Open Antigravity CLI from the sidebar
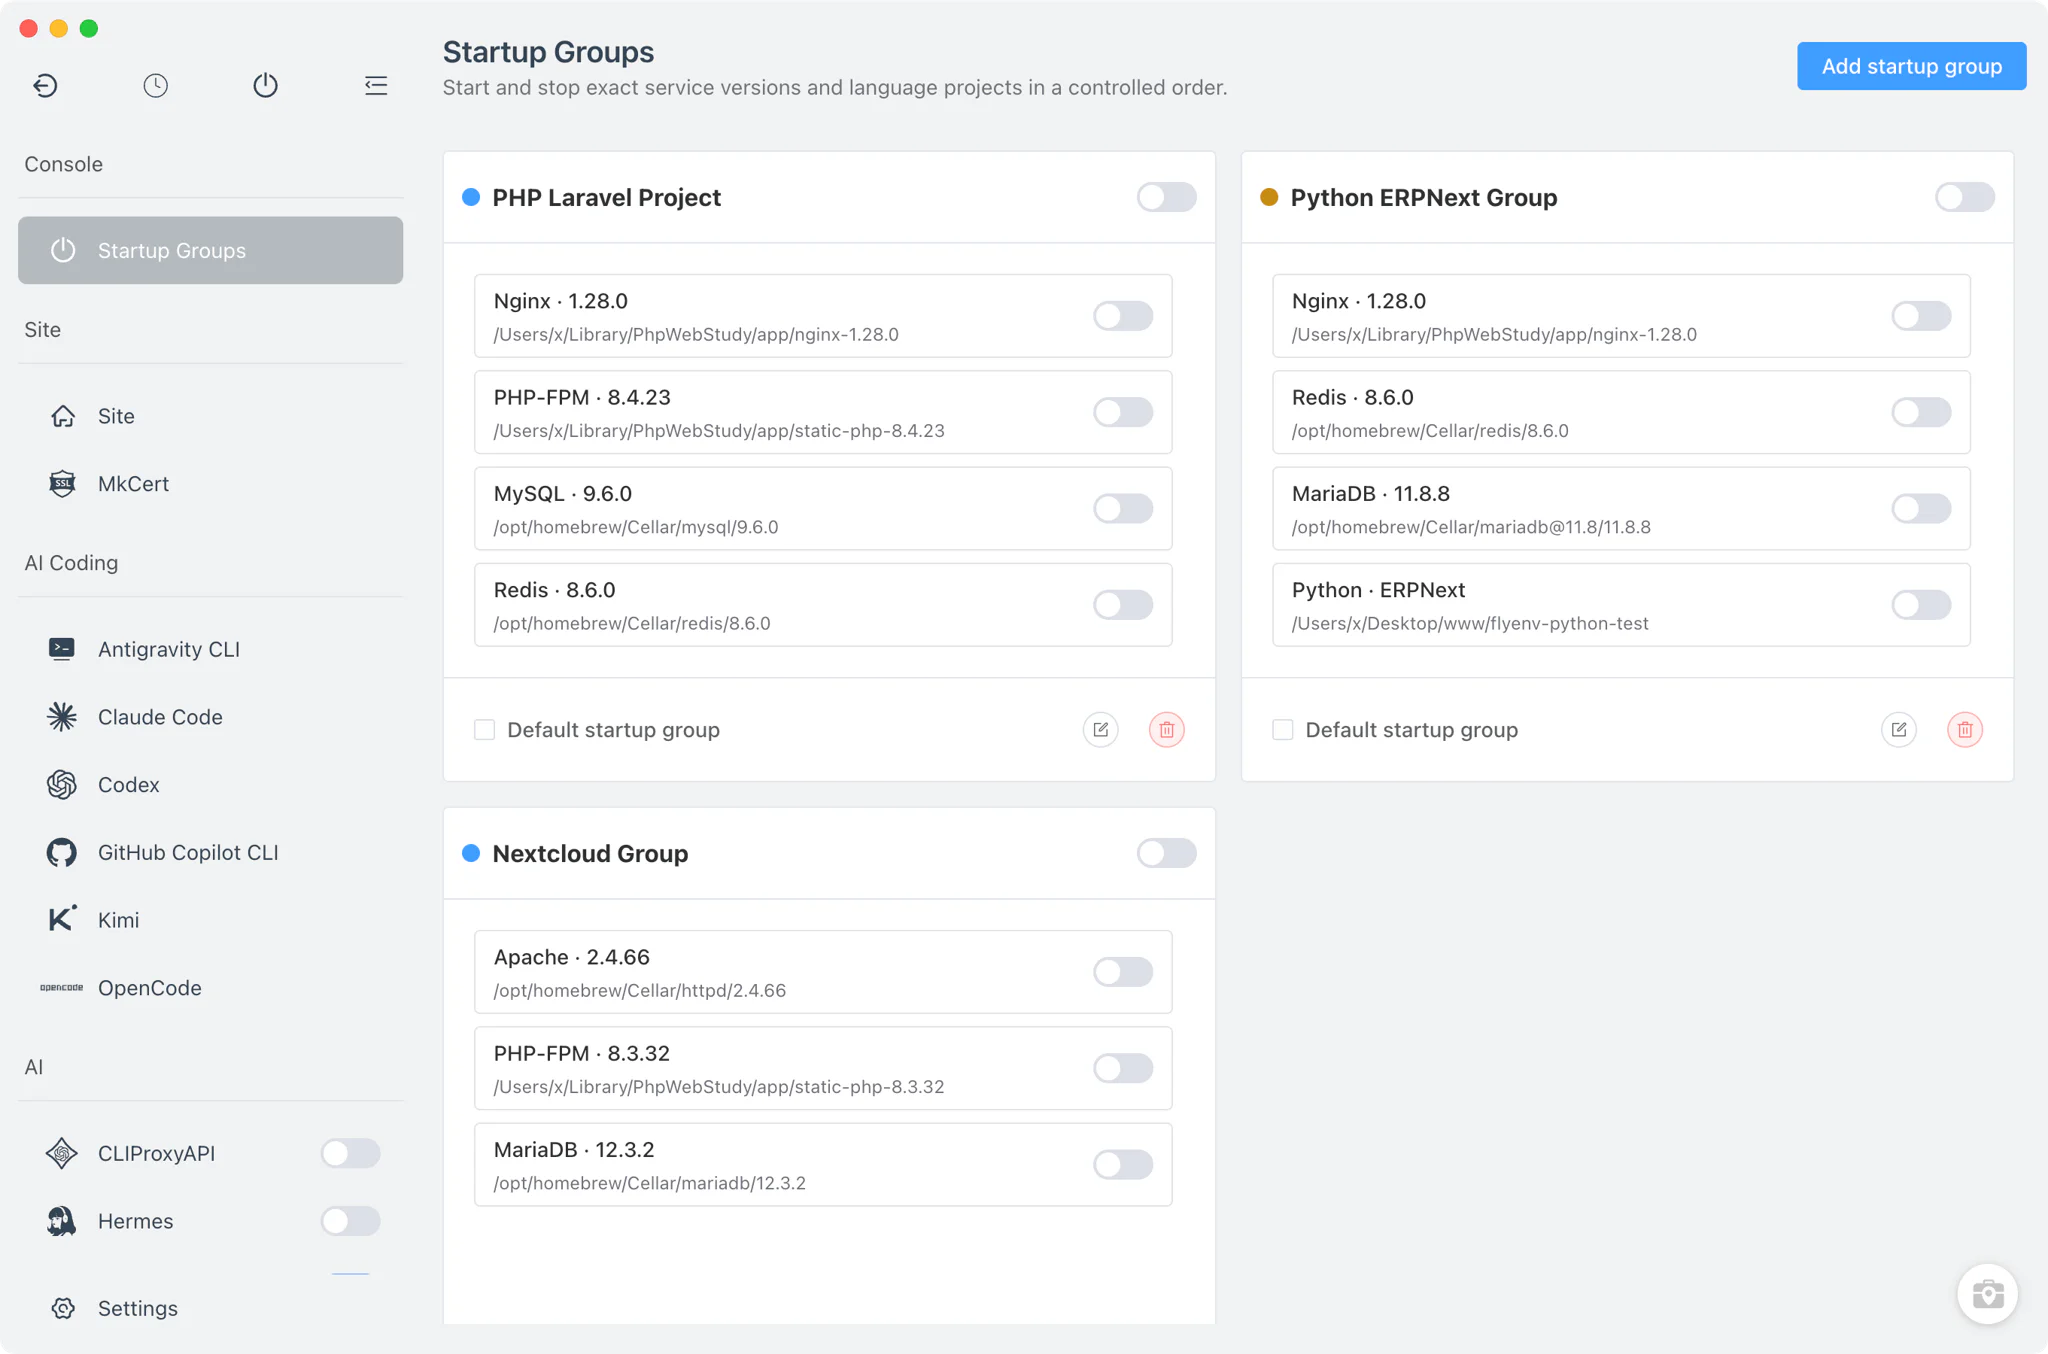 coord(210,649)
